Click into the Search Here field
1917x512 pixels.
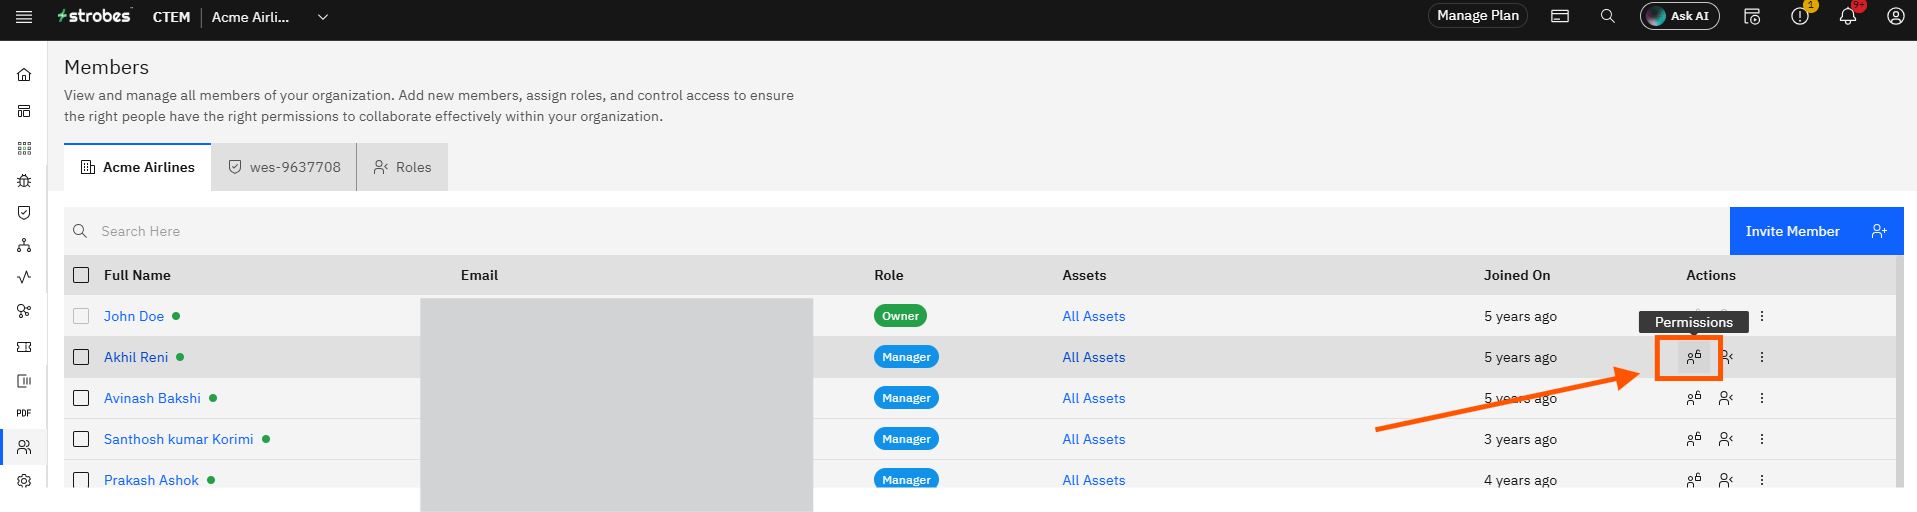point(897,231)
